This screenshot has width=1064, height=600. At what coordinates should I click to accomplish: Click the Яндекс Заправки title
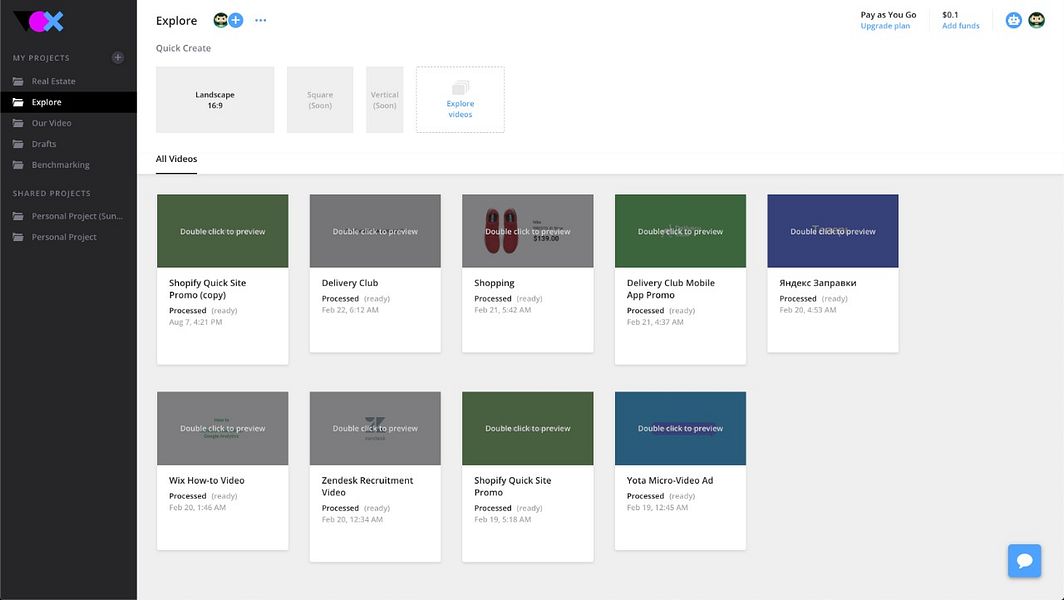(818, 283)
